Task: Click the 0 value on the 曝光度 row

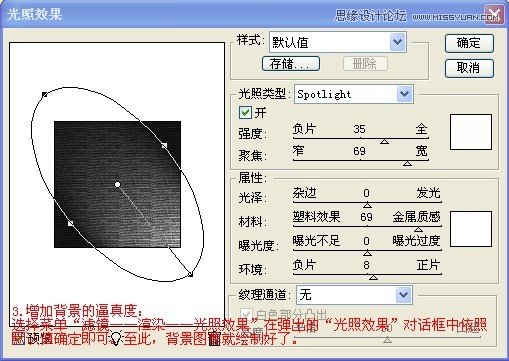Action: pyautogui.click(x=366, y=241)
